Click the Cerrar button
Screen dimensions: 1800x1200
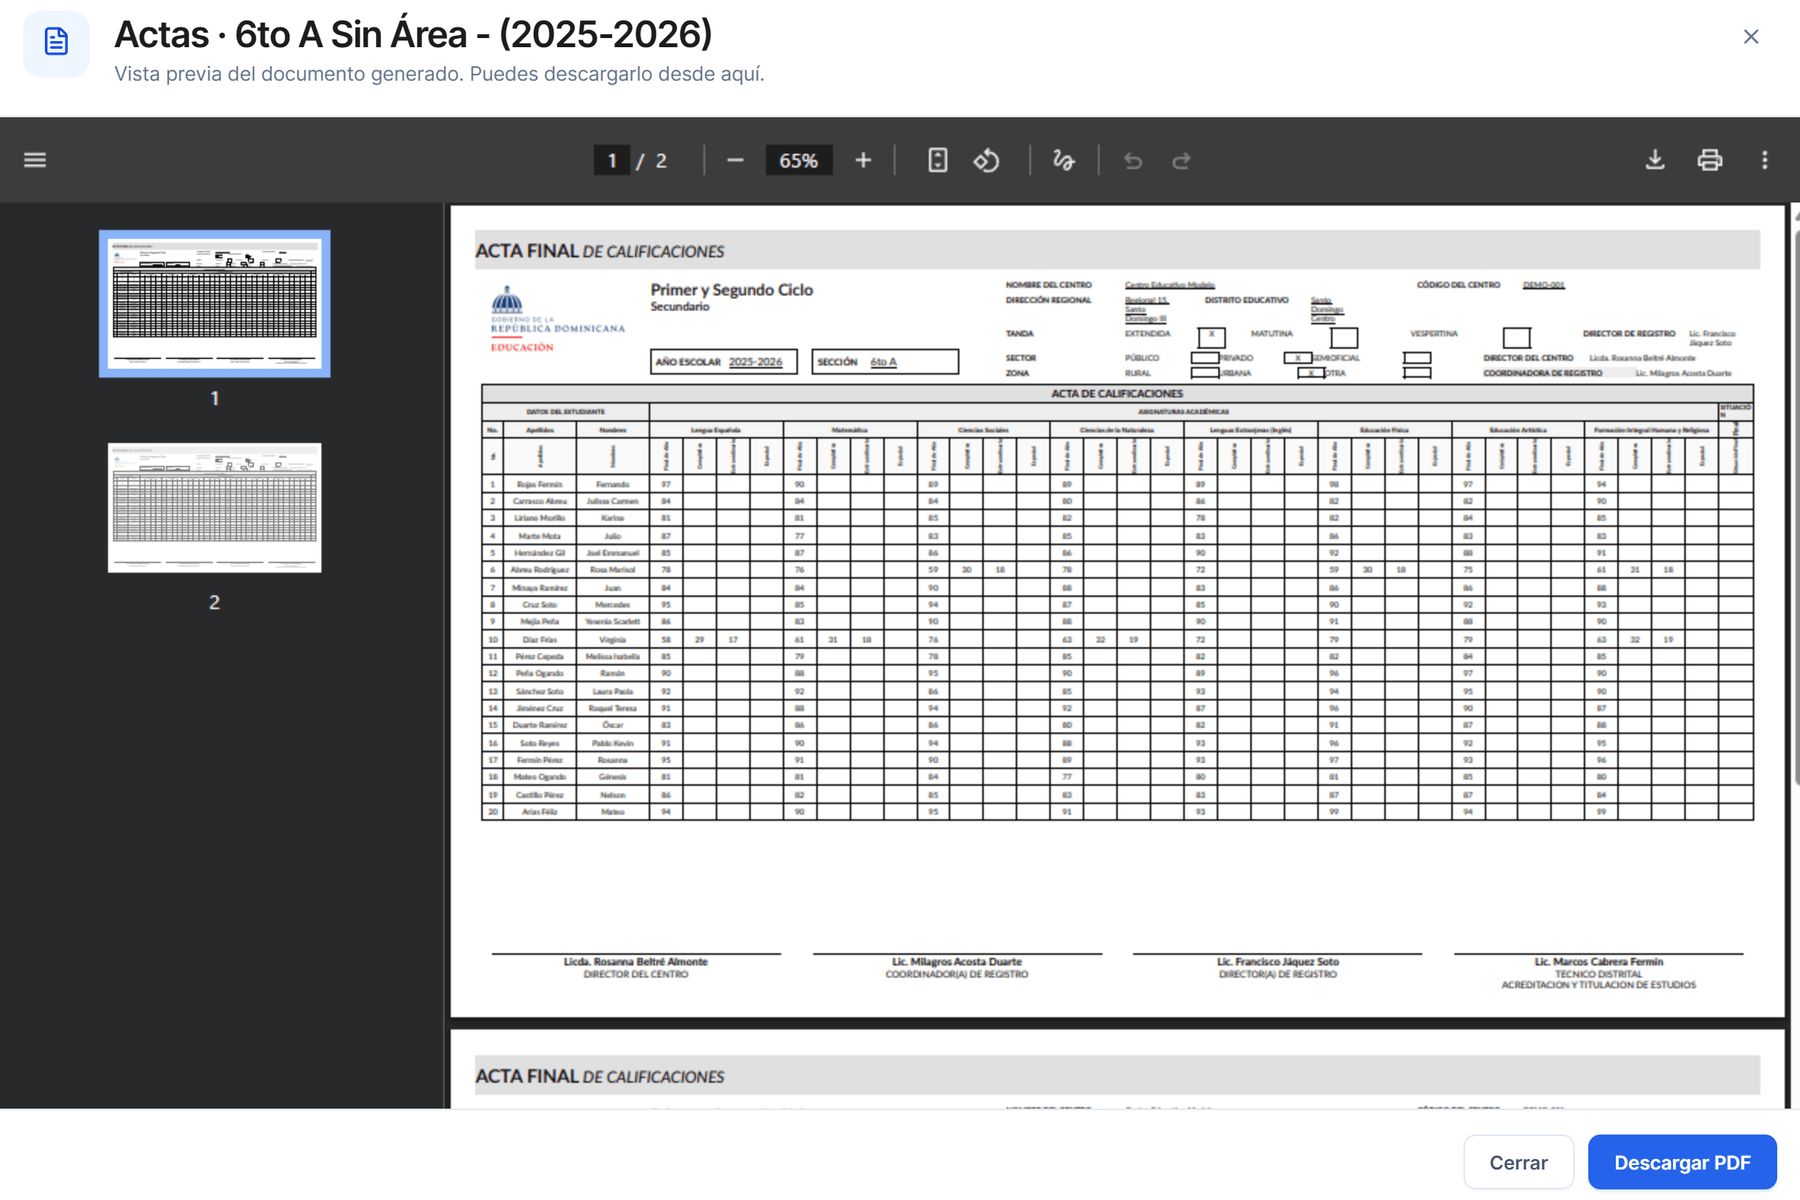coord(1518,1162)
